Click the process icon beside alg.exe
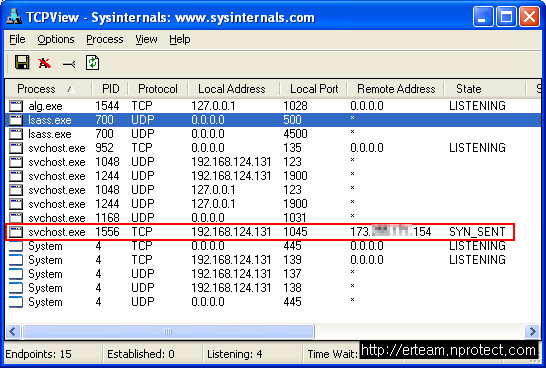 coord(16,106)
